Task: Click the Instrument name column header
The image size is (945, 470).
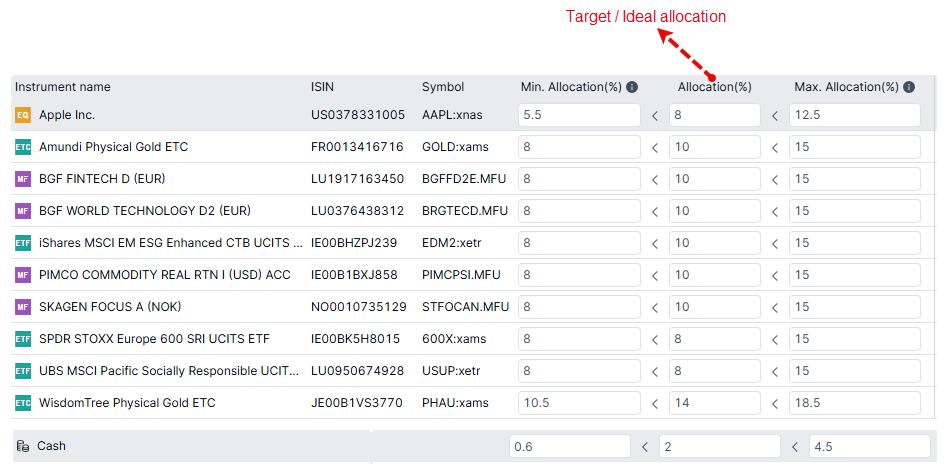Action: 63,87
